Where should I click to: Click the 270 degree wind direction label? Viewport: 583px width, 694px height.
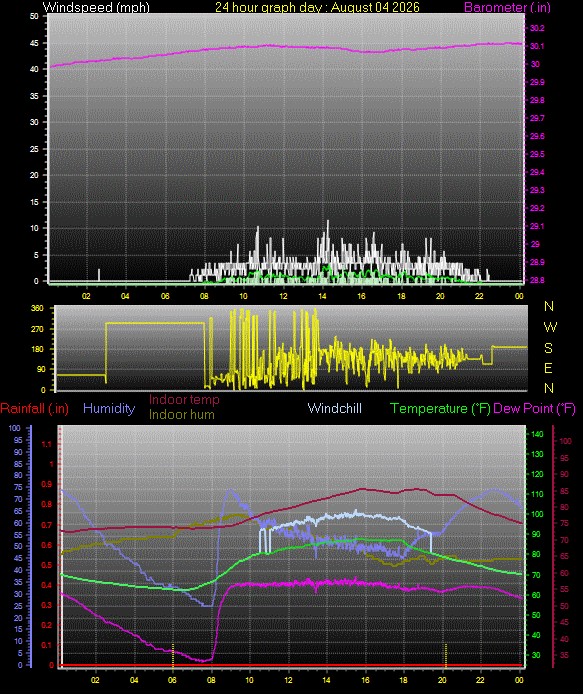coord(37,329)
